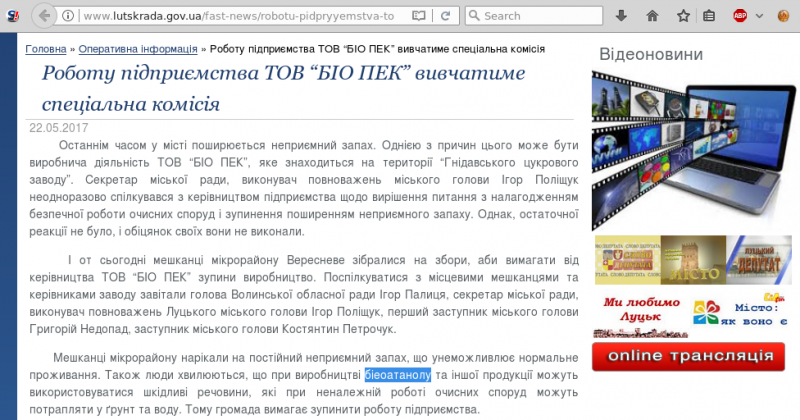This screenshot has width=800, height=420.
Task: Open Adblock Plus ABP icon
Action: 740,16
